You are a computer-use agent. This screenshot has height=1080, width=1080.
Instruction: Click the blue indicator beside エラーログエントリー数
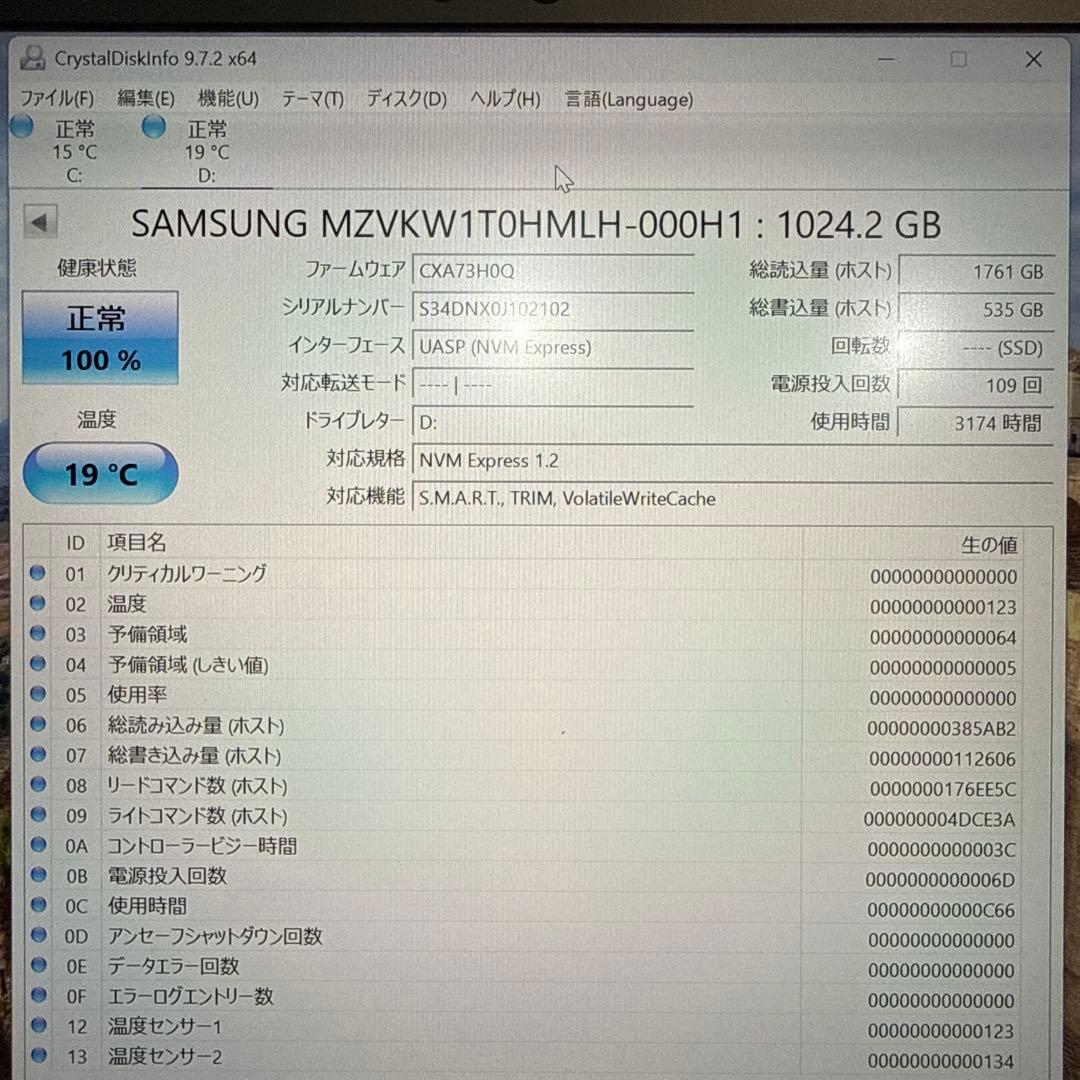[x=37, y=994]
